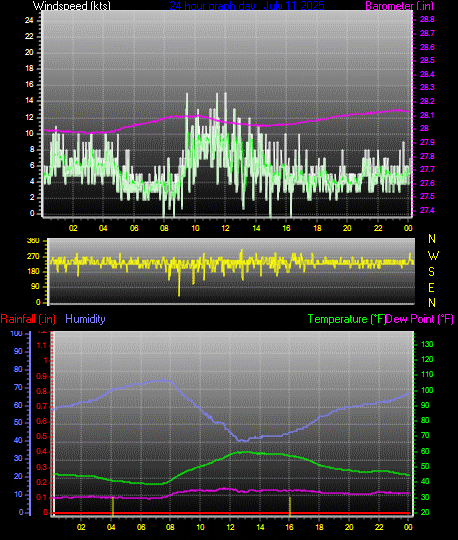Click the "24" value on windspeed axis

click(x=29, y=21)
